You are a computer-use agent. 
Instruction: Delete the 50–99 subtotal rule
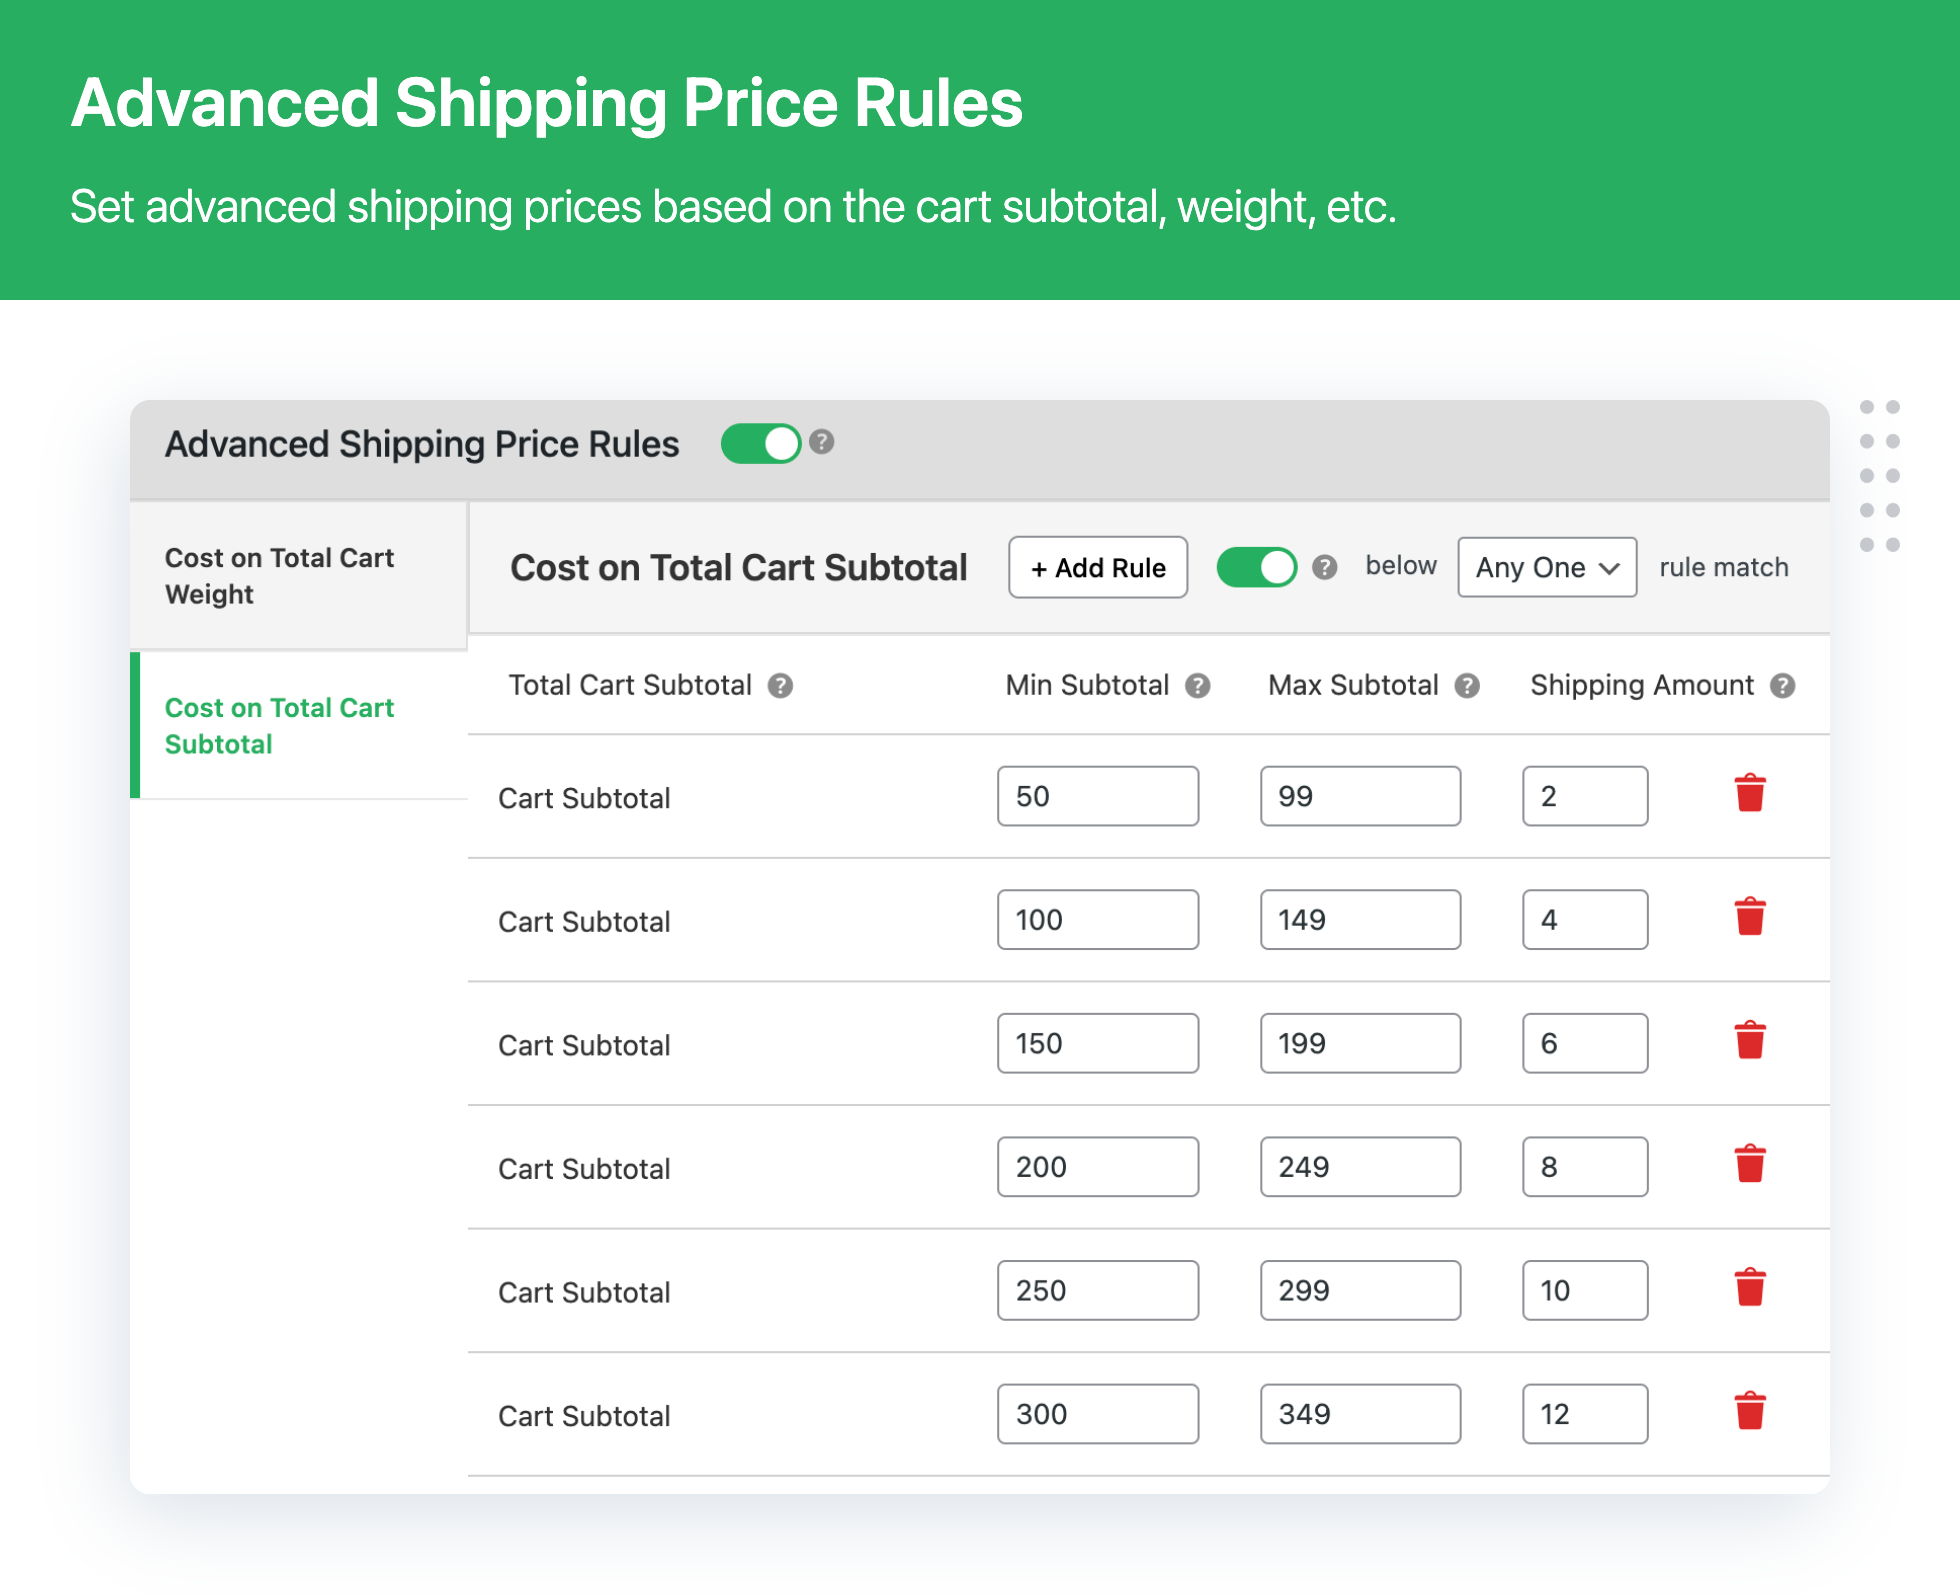click(1749, 794)
